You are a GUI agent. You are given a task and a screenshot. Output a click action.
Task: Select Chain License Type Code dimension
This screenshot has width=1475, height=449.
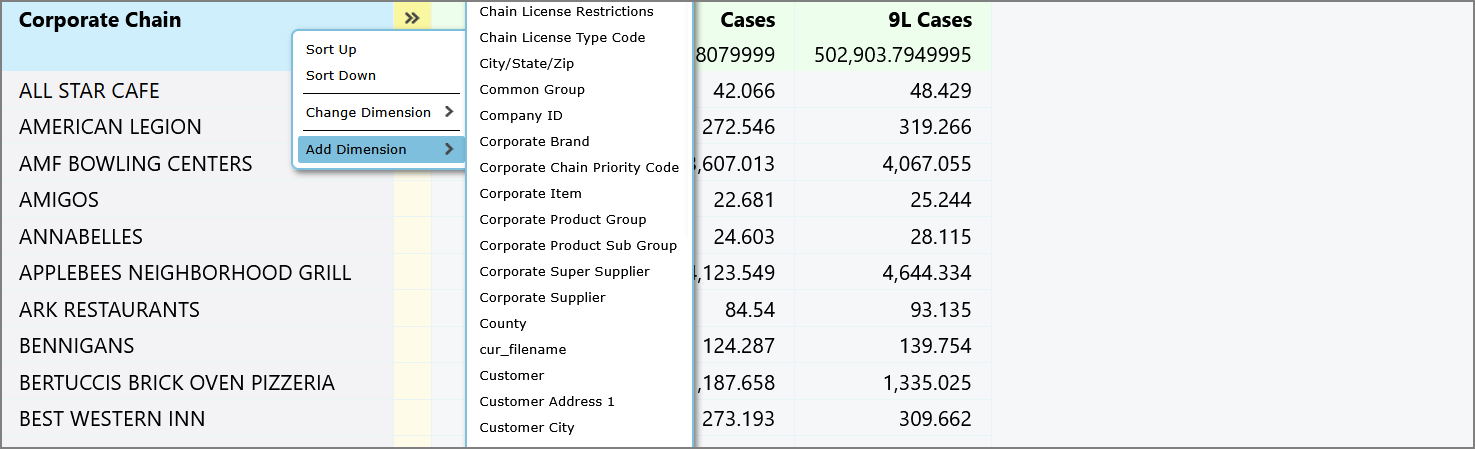[x=562, y=38]
